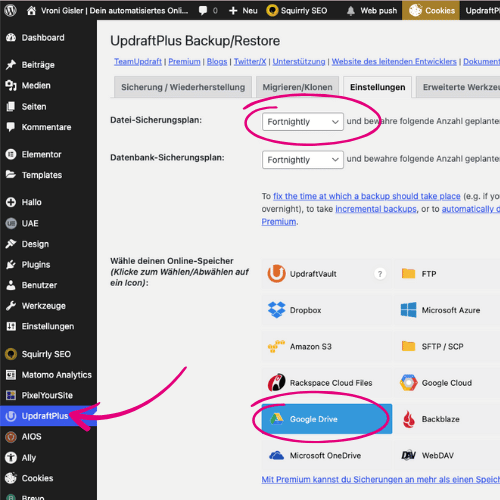Open the Premium link in the header links
The height and width of the screenshot is (500, 500).
pos(184,62)
